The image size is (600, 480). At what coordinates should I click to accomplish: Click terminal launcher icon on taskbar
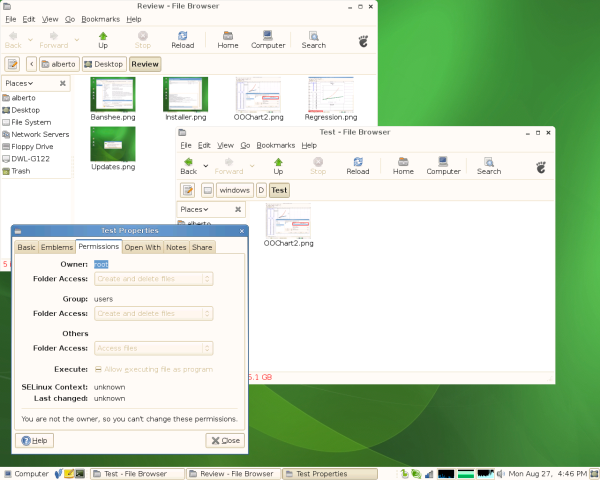tap(80, 474)
